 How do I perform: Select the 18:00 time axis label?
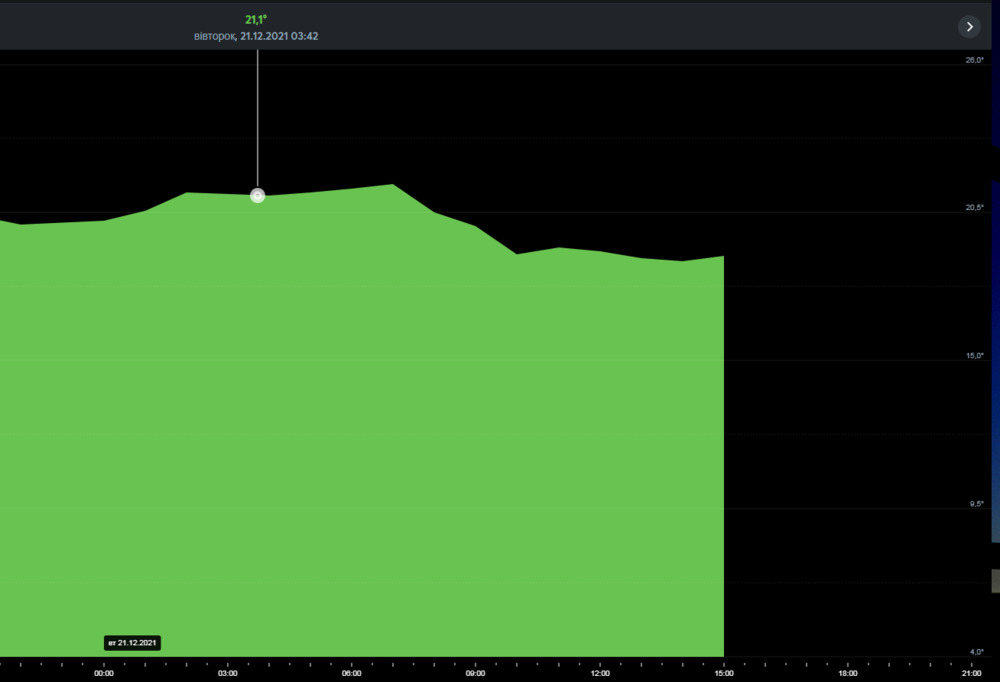[848, 673]
